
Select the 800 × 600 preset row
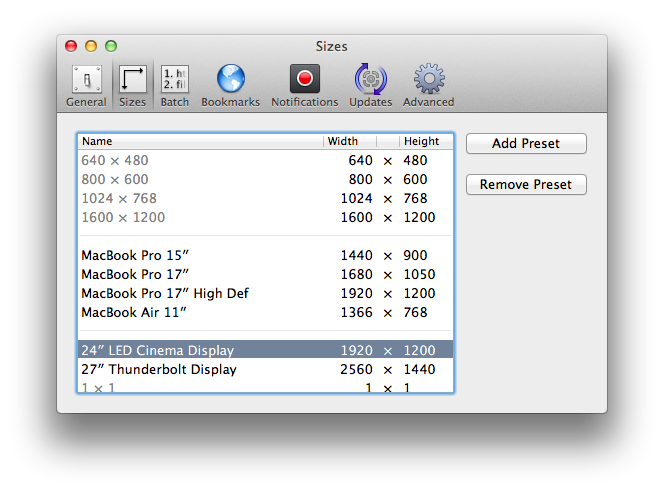click(x=266, y=180)
